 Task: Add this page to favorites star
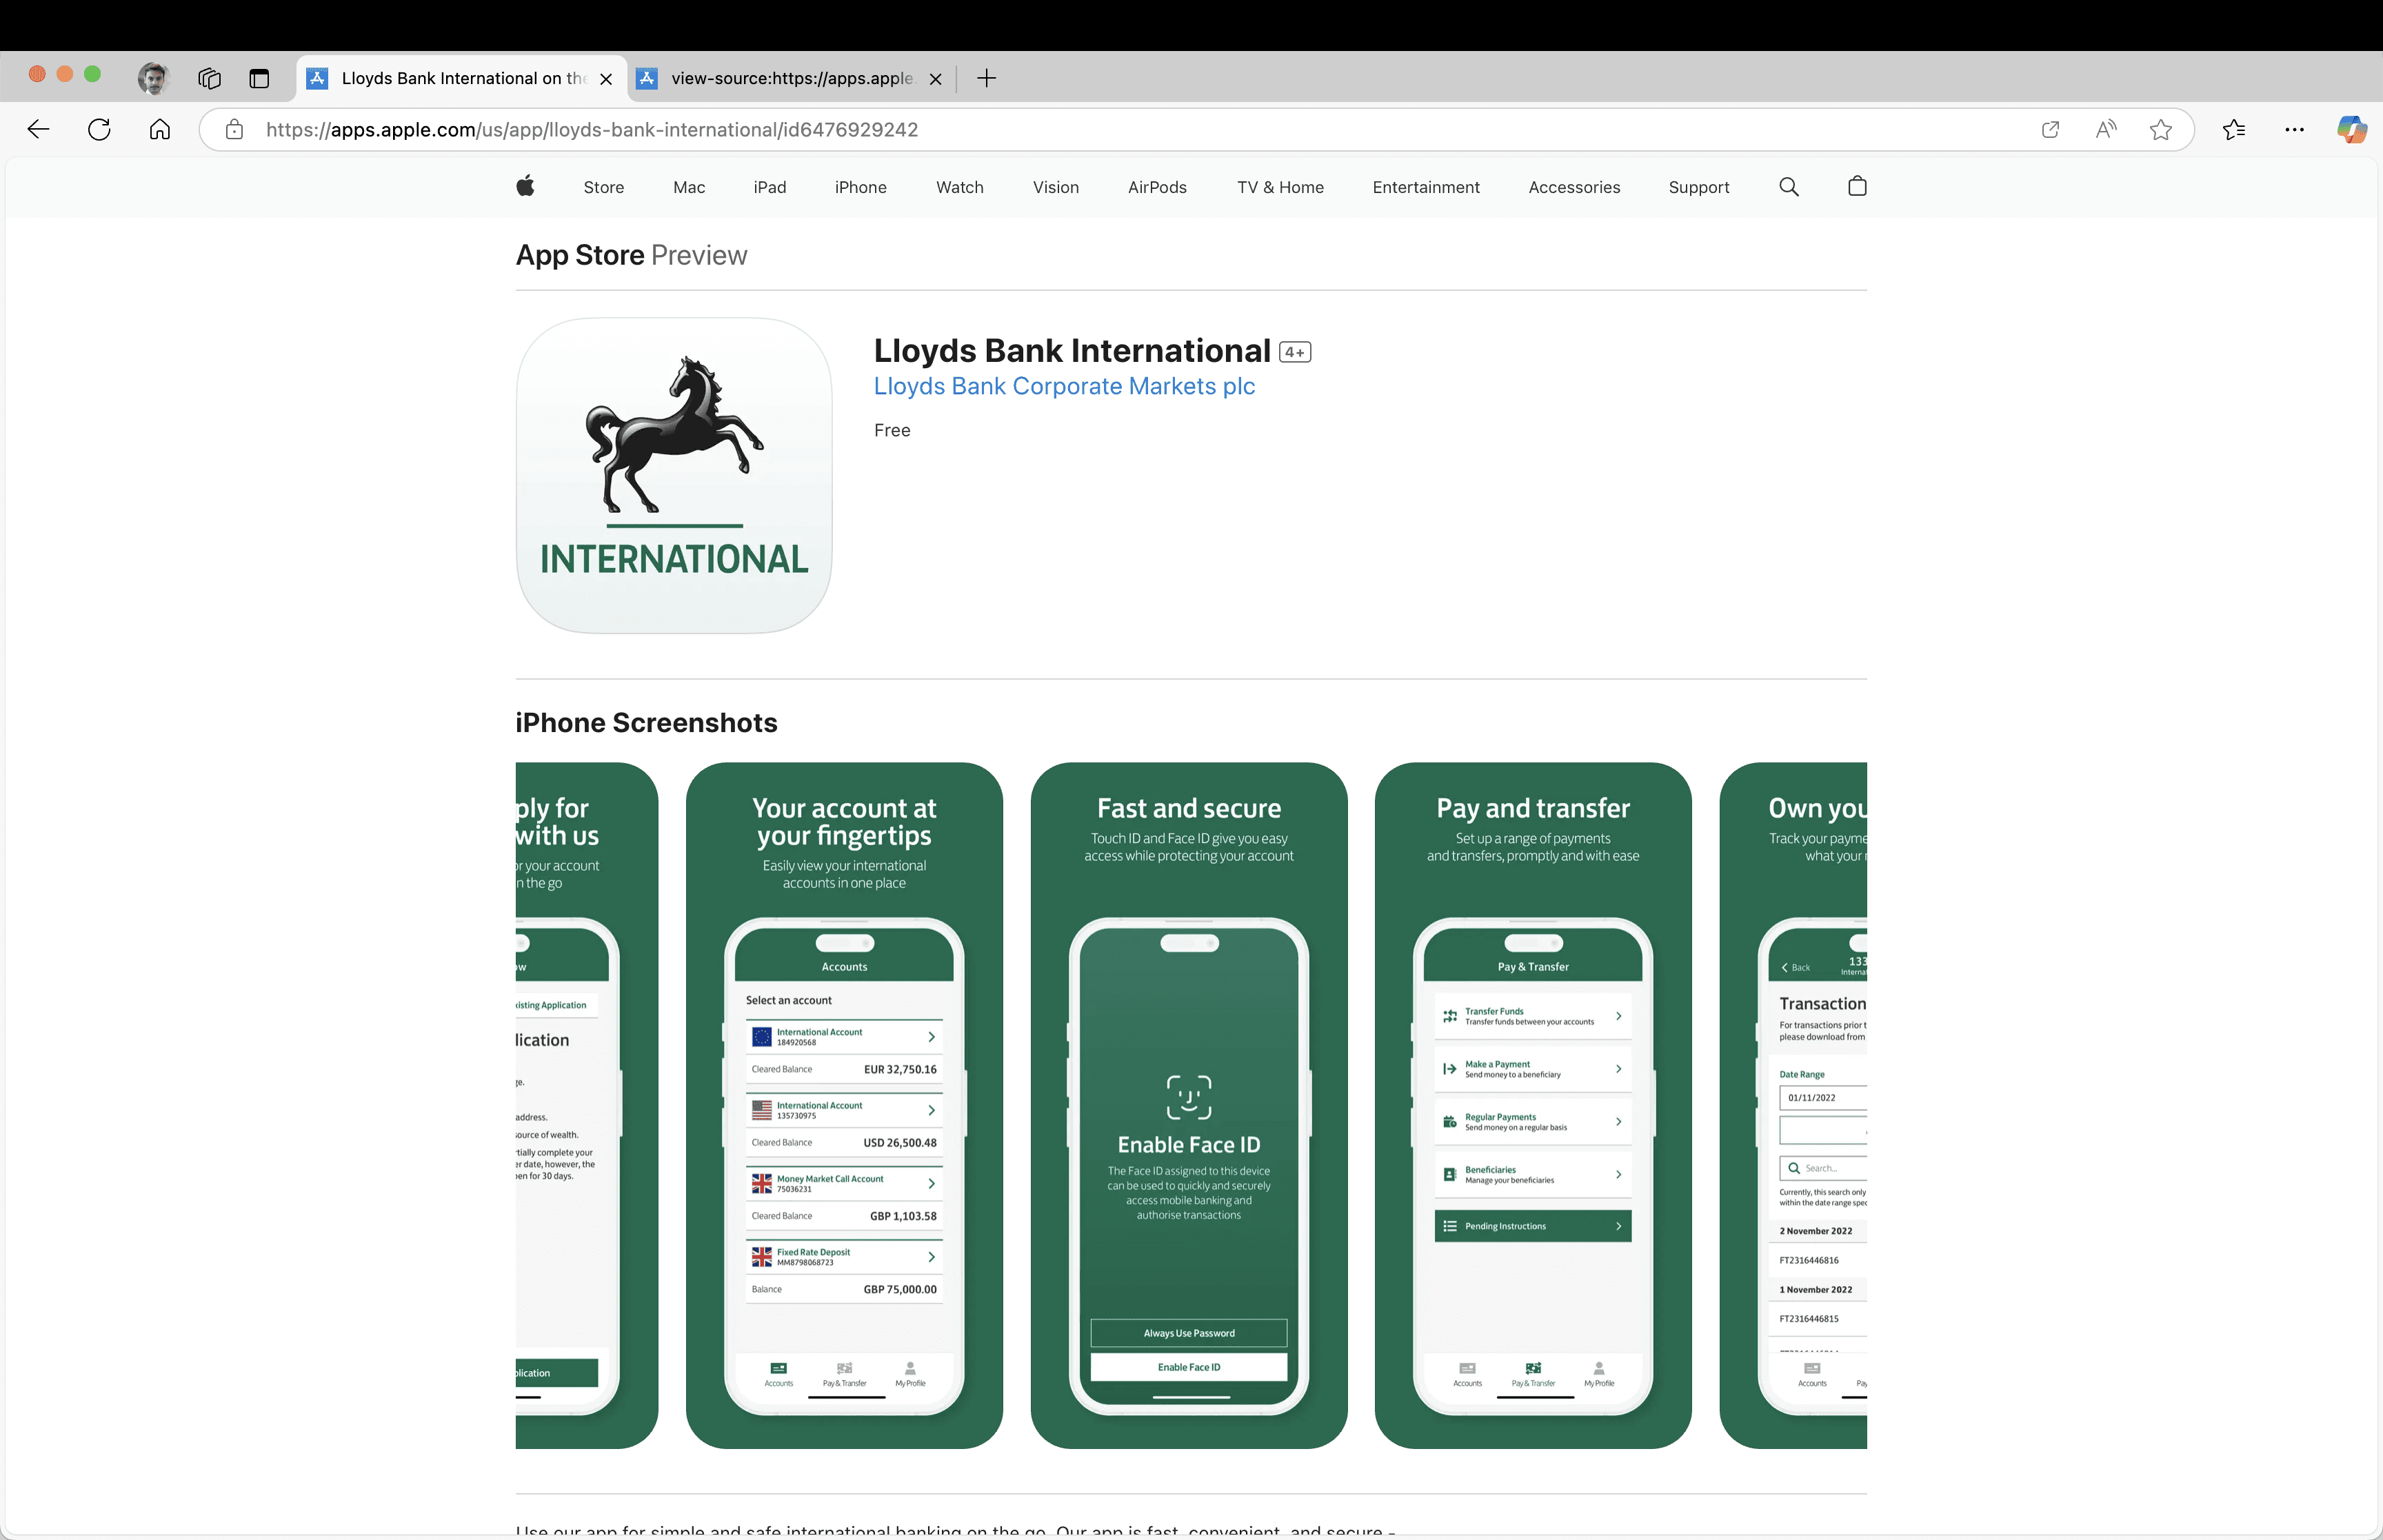tap(2161, 129)
